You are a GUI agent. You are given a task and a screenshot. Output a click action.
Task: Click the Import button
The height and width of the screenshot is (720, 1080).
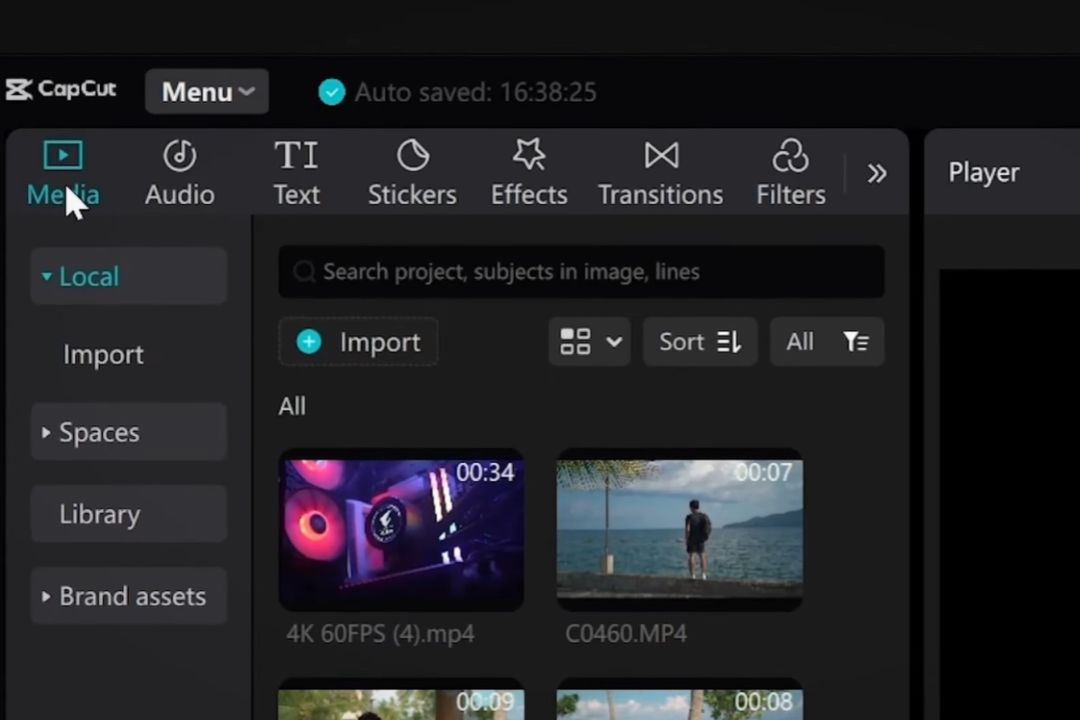click(x=357, y=341)
